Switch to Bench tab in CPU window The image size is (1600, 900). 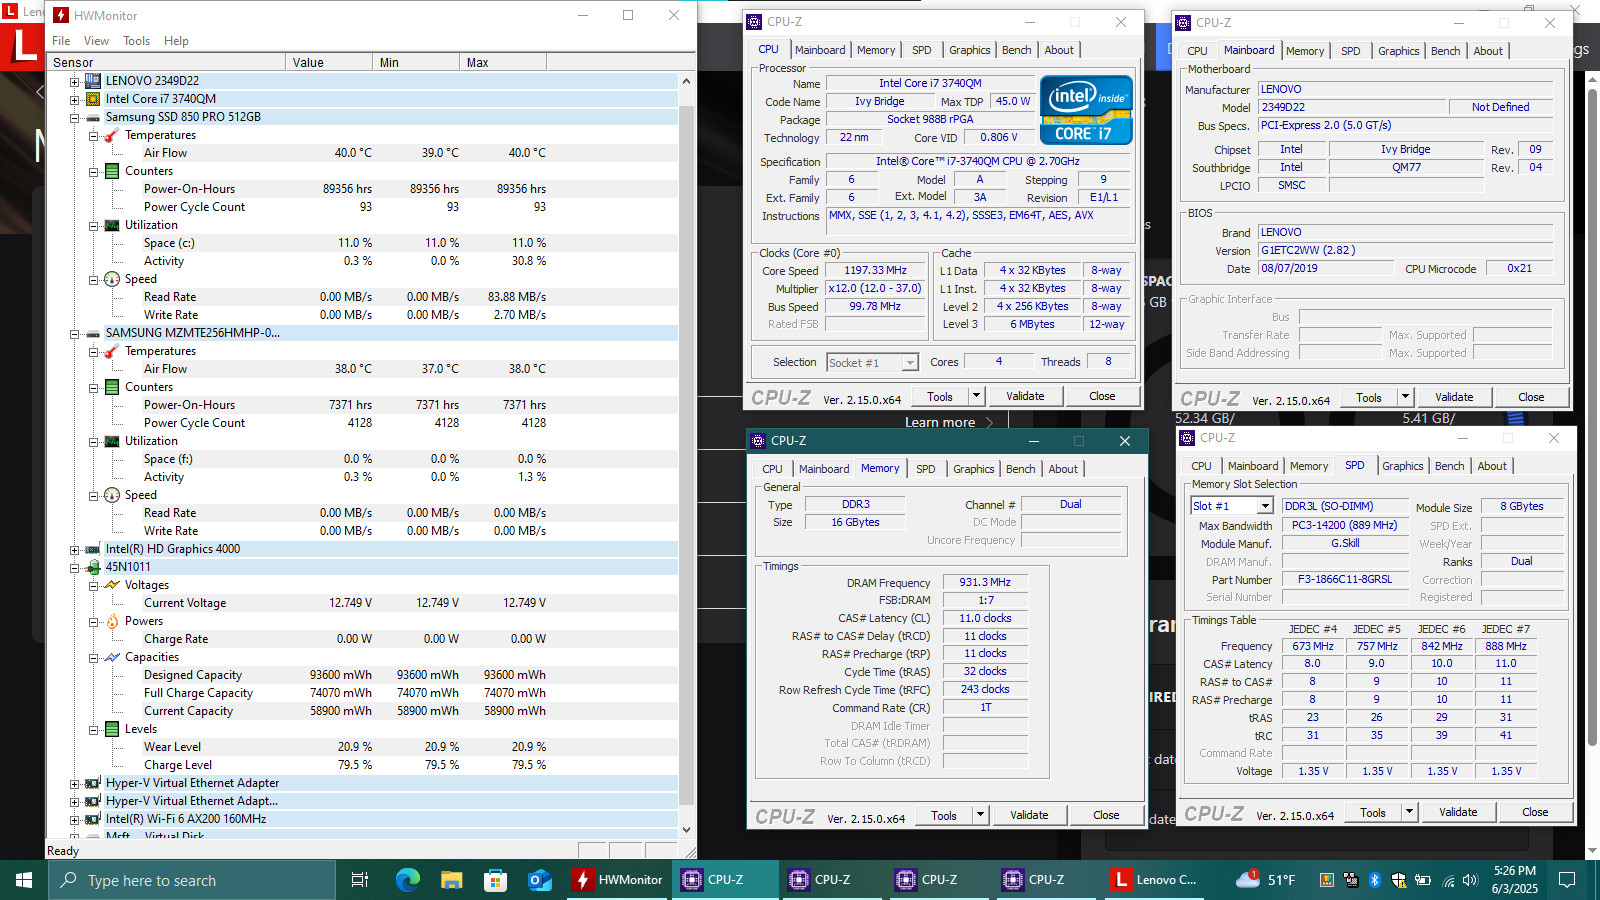(x=1016, y=50)
